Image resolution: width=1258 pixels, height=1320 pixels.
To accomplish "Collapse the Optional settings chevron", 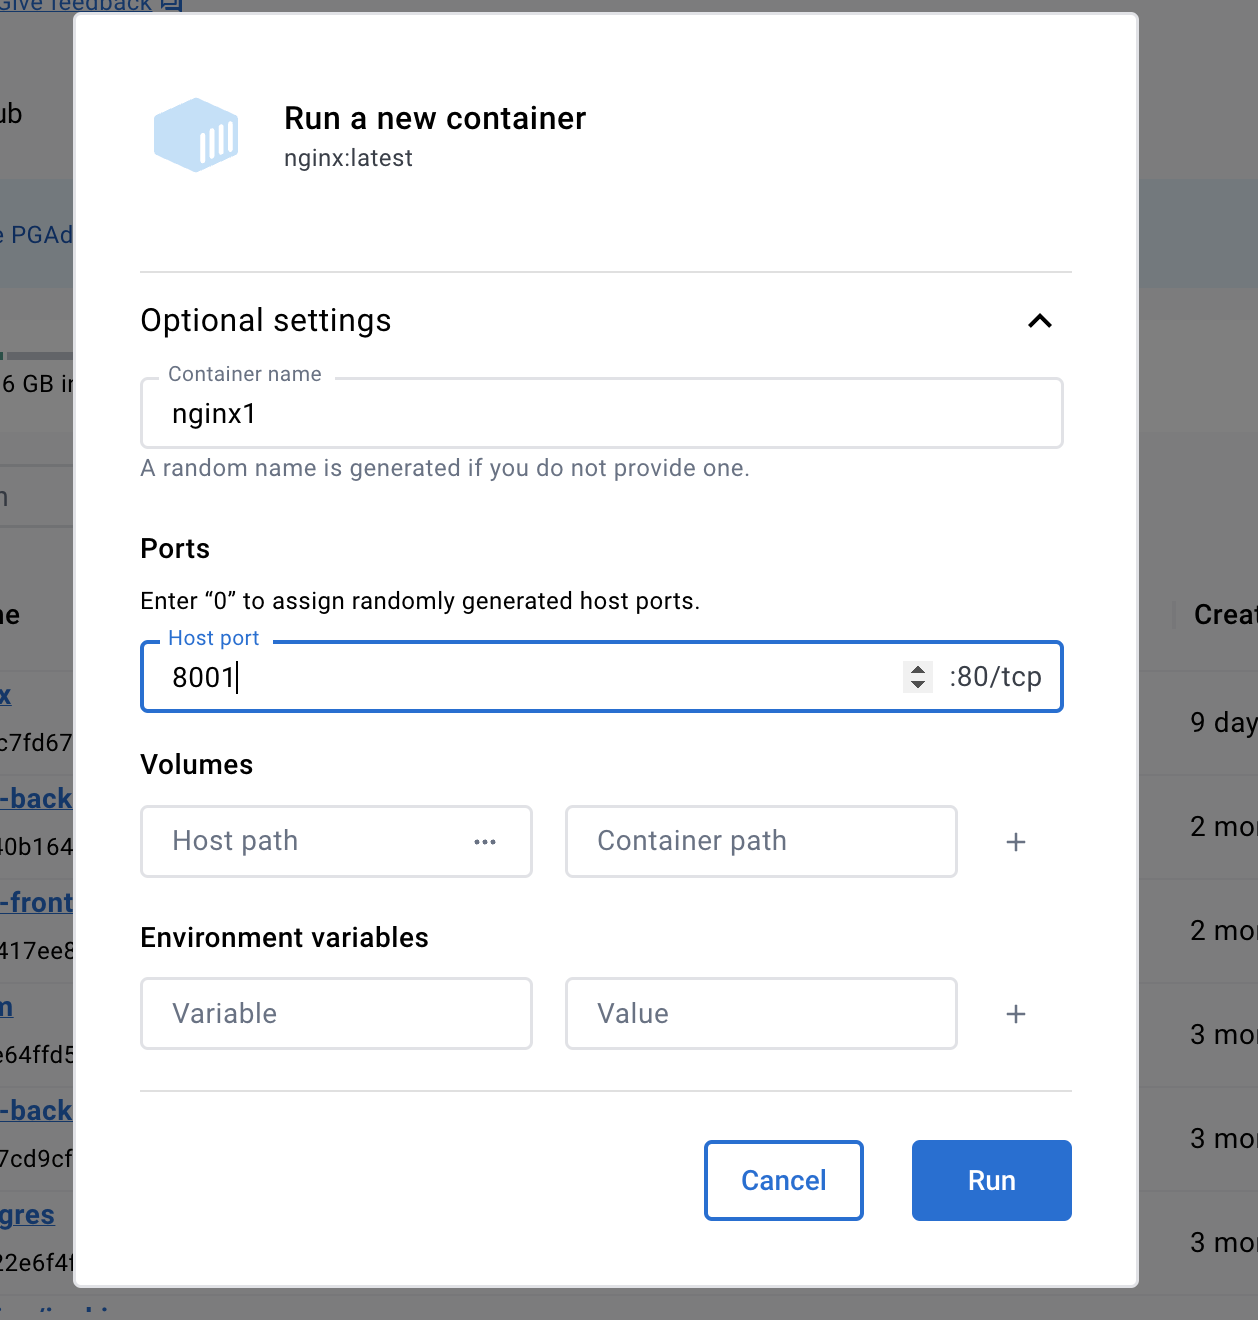I will tap(1040, 321).
